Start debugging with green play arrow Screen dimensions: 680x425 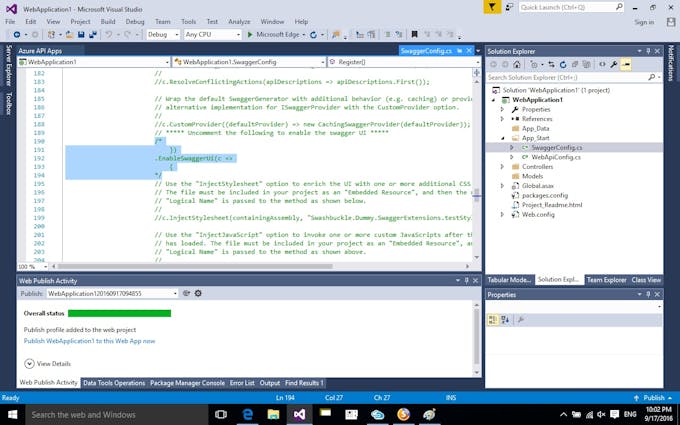[x=250, y=34]
